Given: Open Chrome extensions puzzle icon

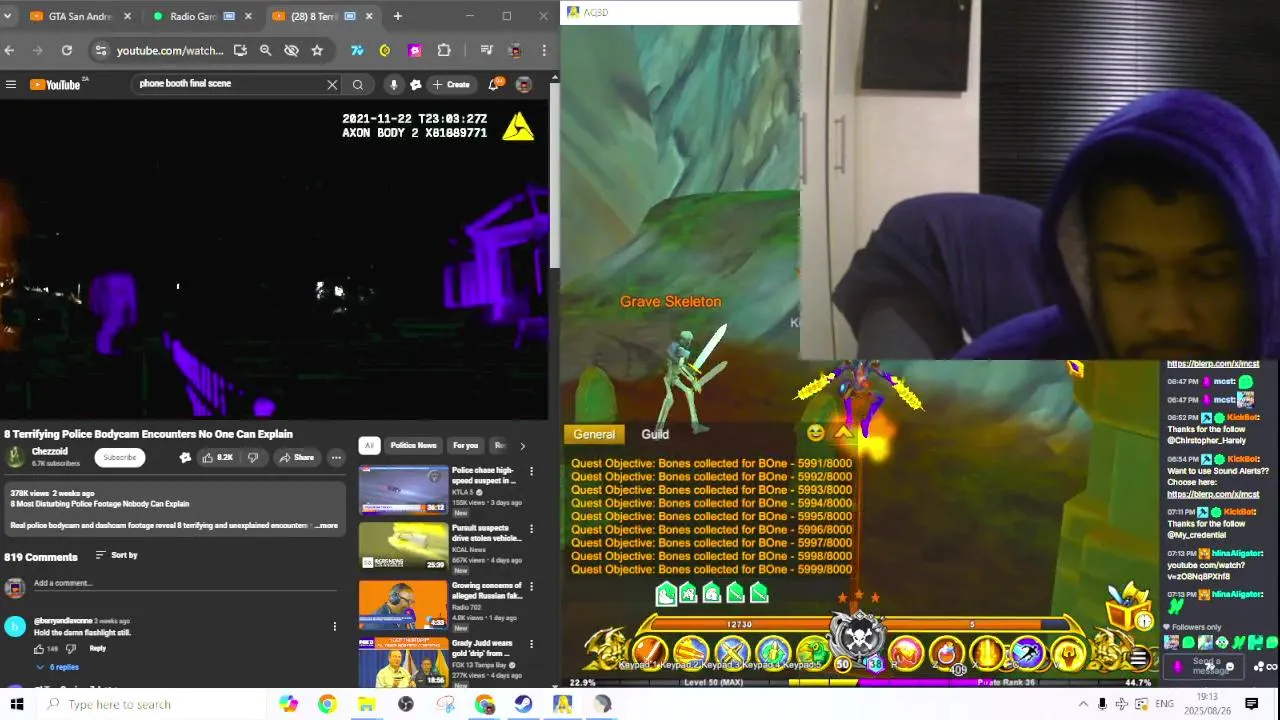Looking at the screenshot, I should (x=444, y=50).
